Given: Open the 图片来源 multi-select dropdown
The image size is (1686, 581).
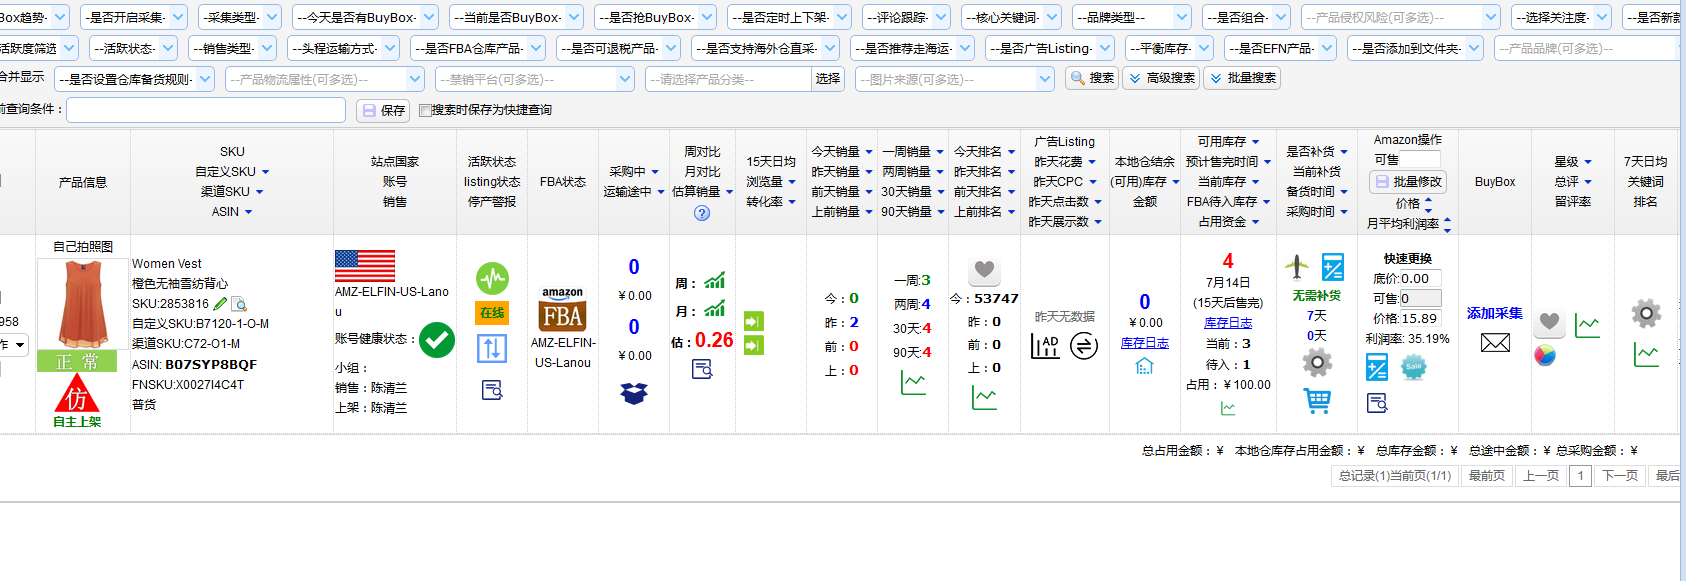Looking at the screenshot, I should (955, 79).
